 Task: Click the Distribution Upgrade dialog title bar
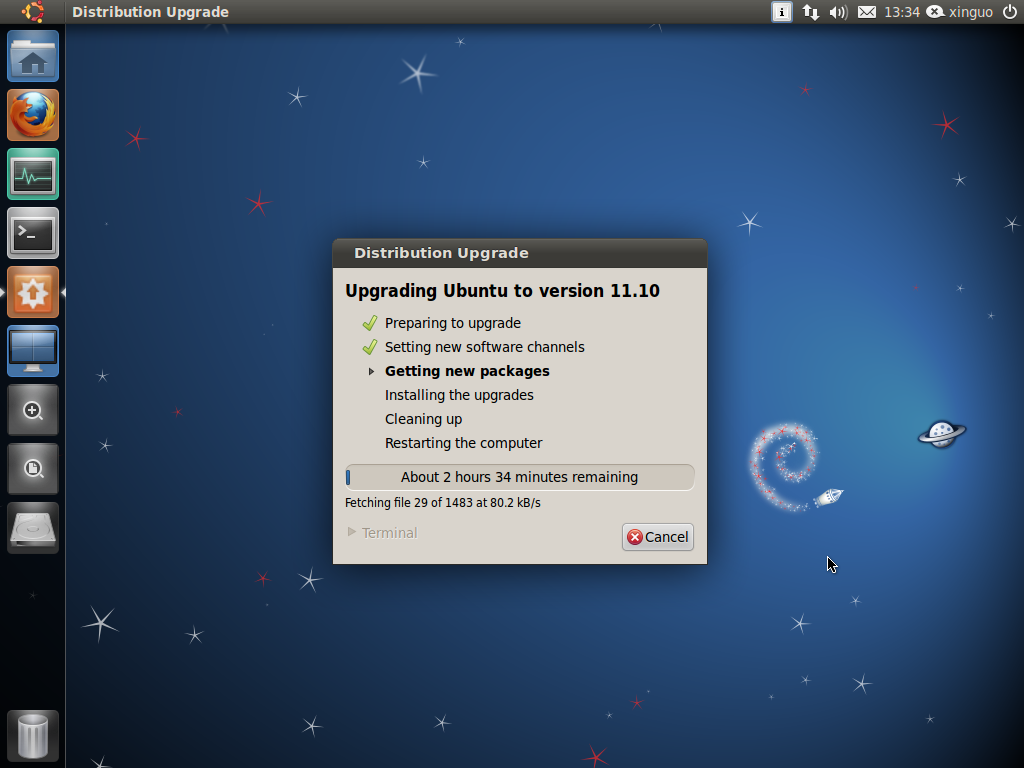coord(520,253)
